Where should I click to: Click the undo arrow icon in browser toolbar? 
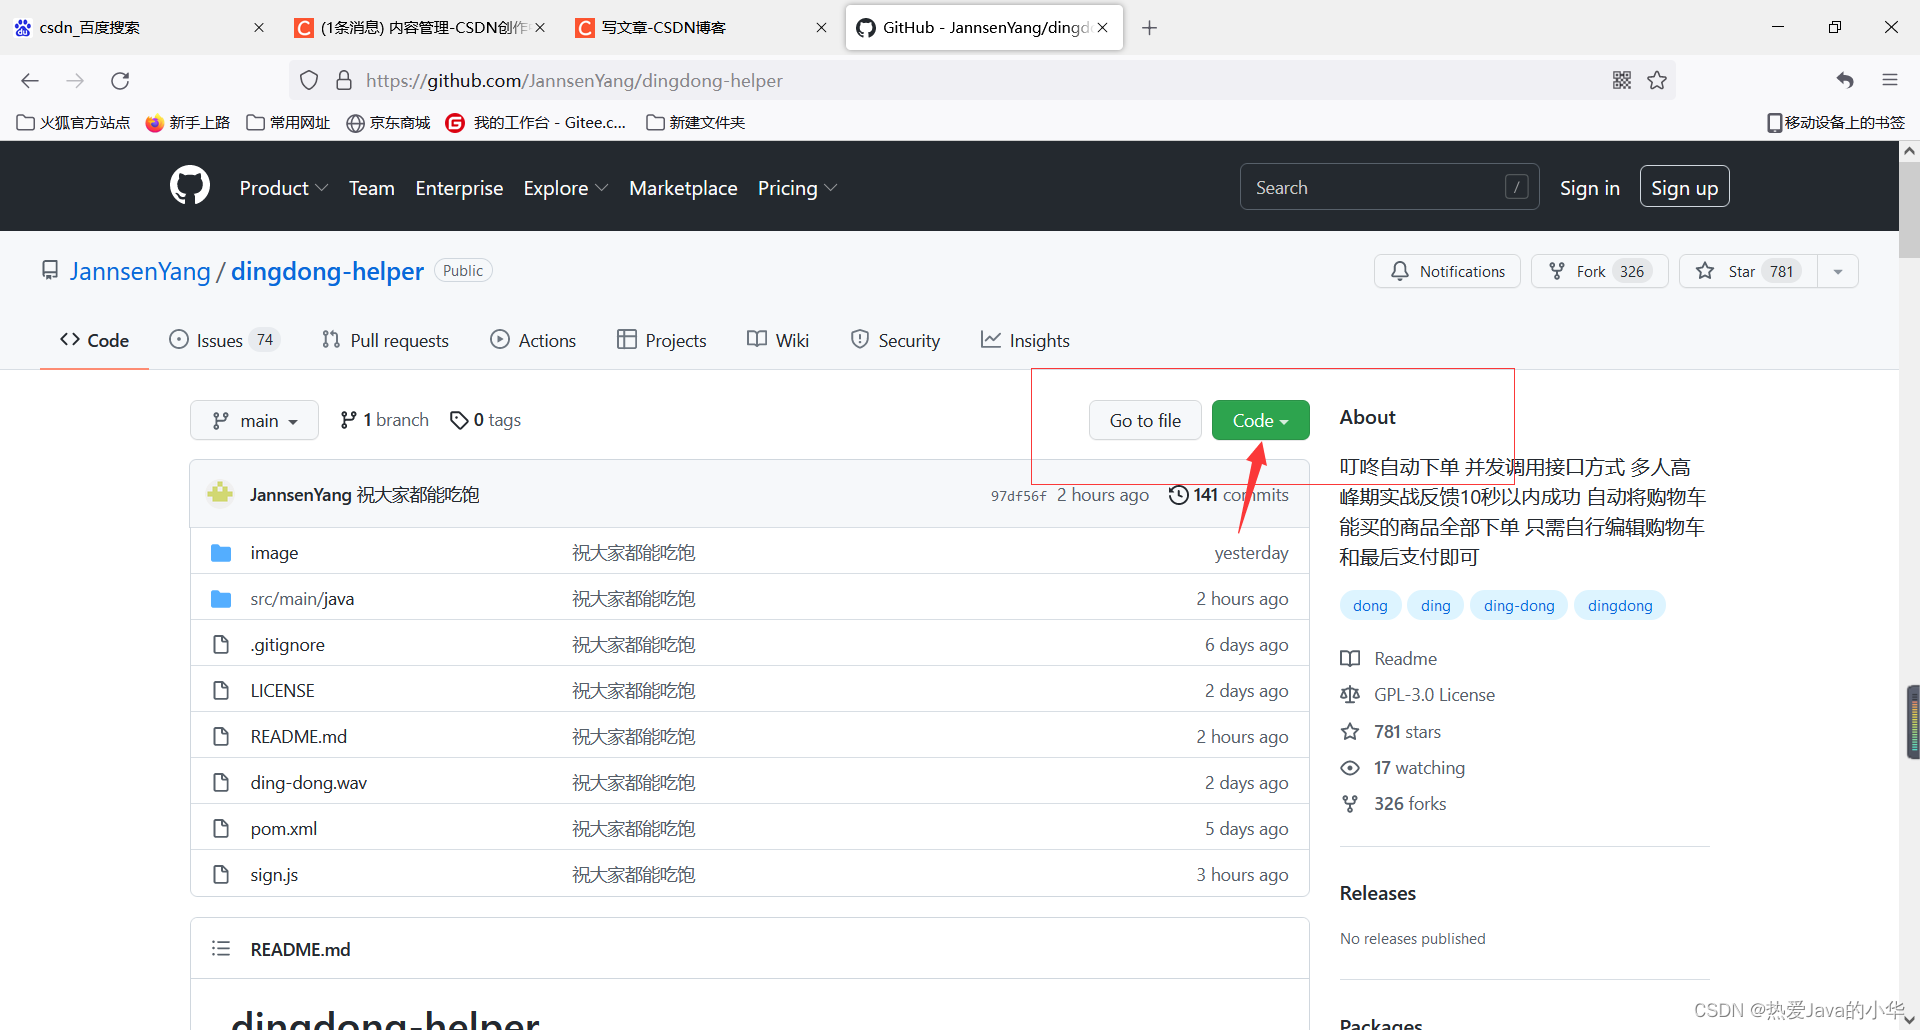click(1845, 80)
